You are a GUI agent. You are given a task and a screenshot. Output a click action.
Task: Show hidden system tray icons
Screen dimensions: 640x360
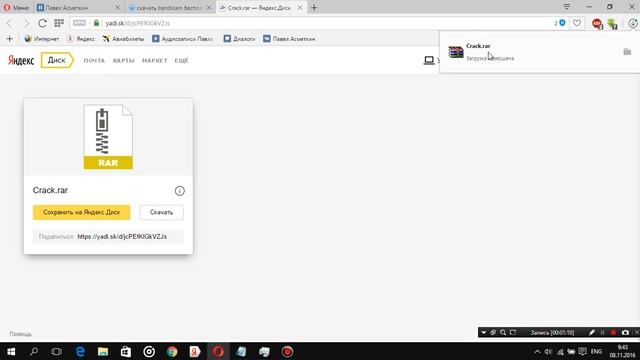tap(537, 351)
